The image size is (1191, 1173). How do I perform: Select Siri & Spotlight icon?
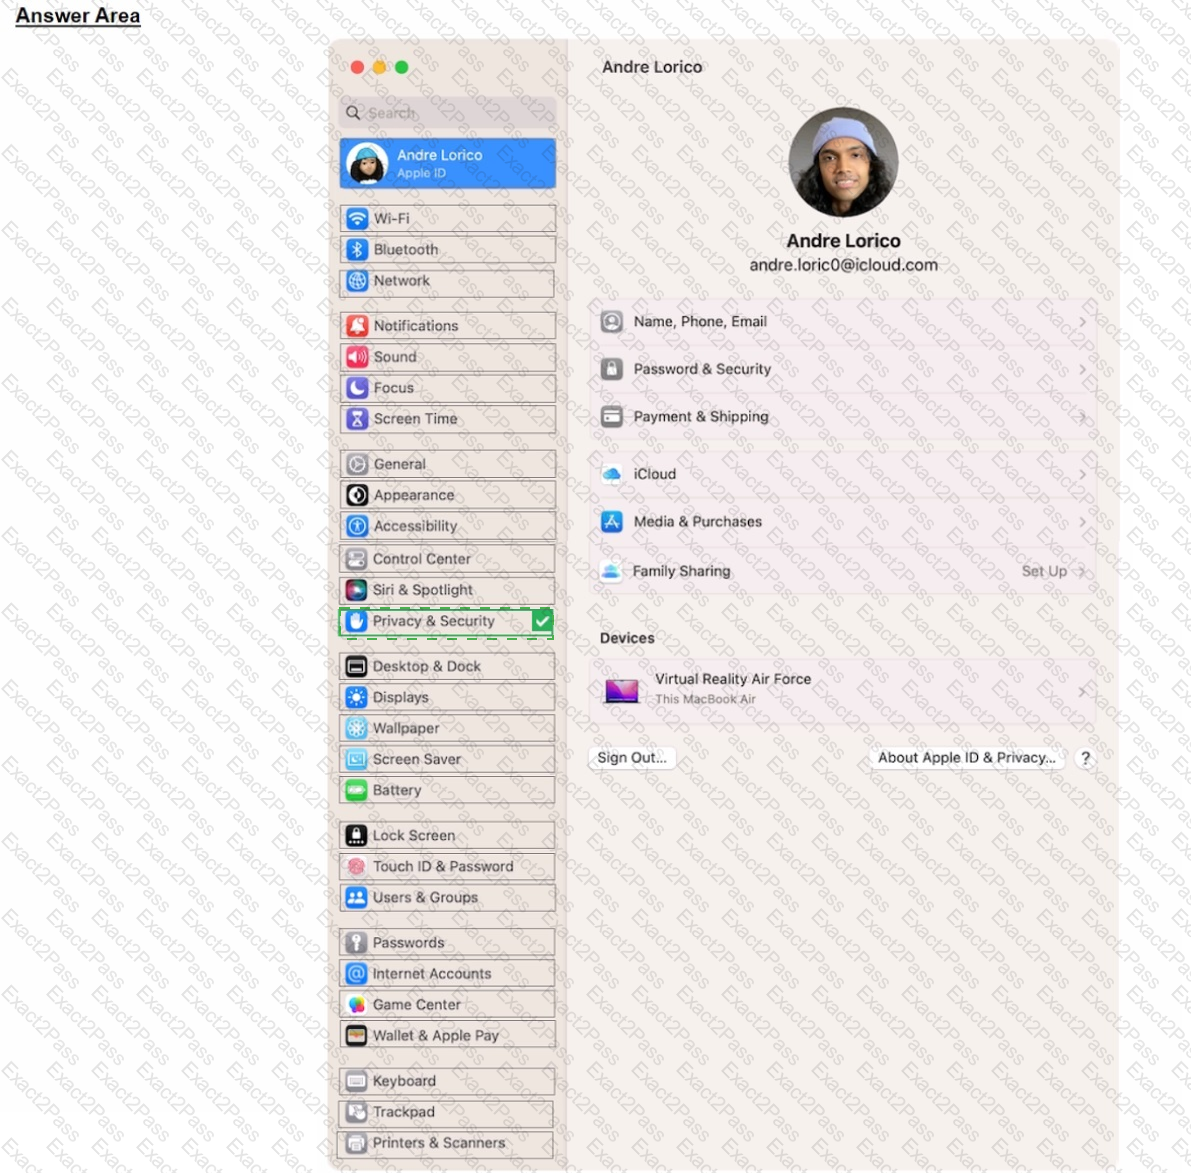click(x=355, y=590)
